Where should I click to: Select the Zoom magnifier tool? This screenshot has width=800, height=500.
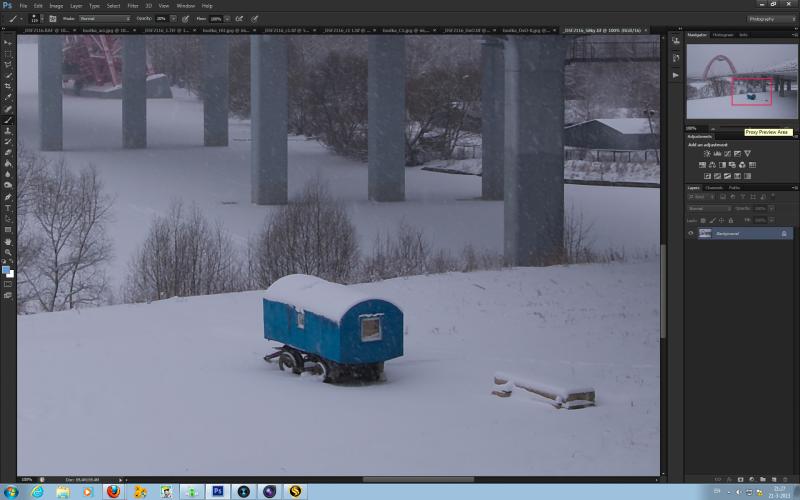8,252
